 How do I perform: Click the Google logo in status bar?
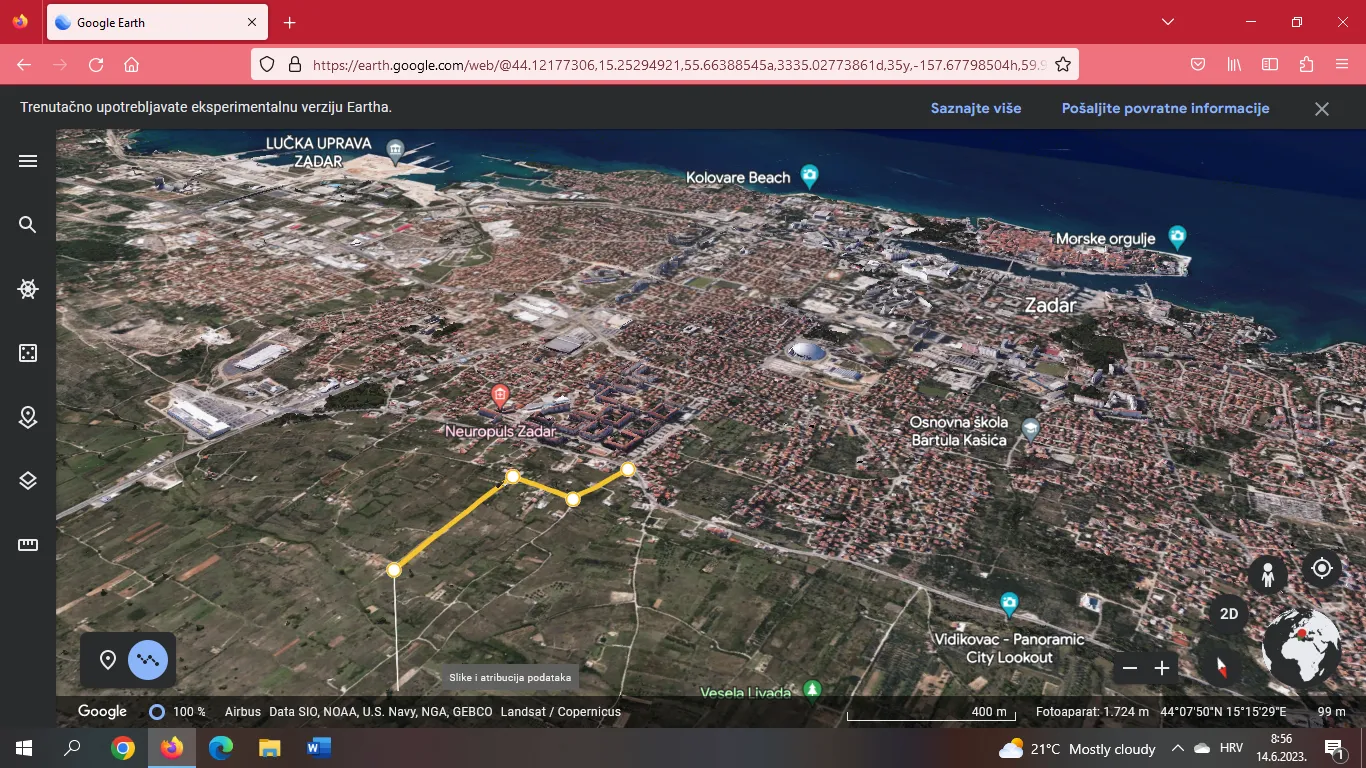102,712
